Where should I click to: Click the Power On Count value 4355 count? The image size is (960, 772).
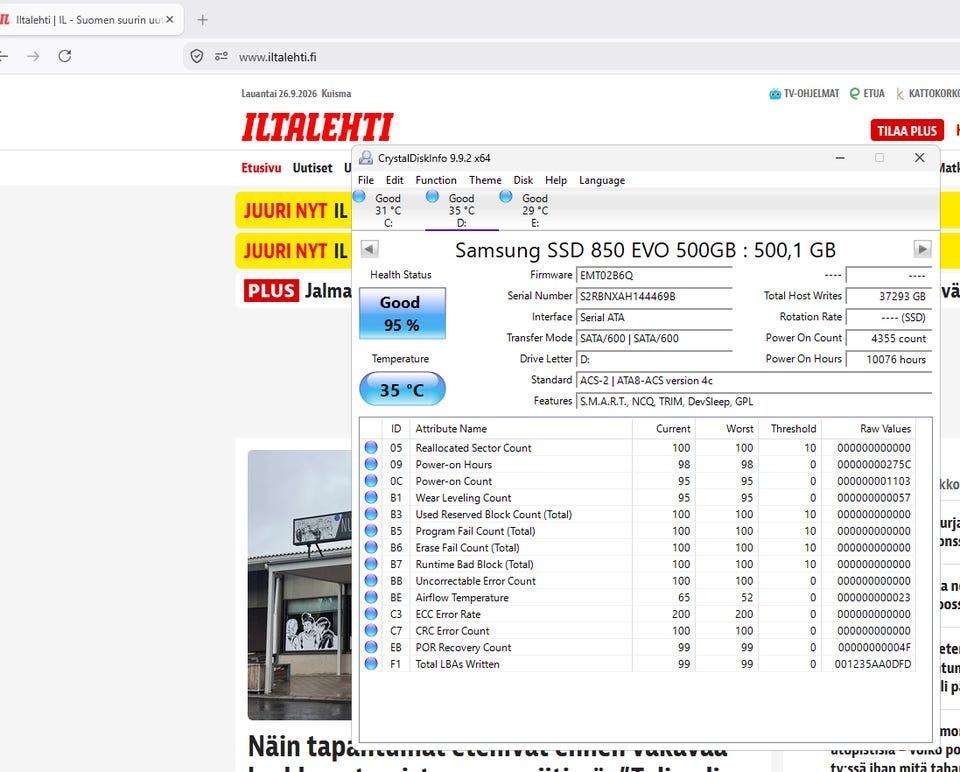pyautogui.click(x=888, y=338)
